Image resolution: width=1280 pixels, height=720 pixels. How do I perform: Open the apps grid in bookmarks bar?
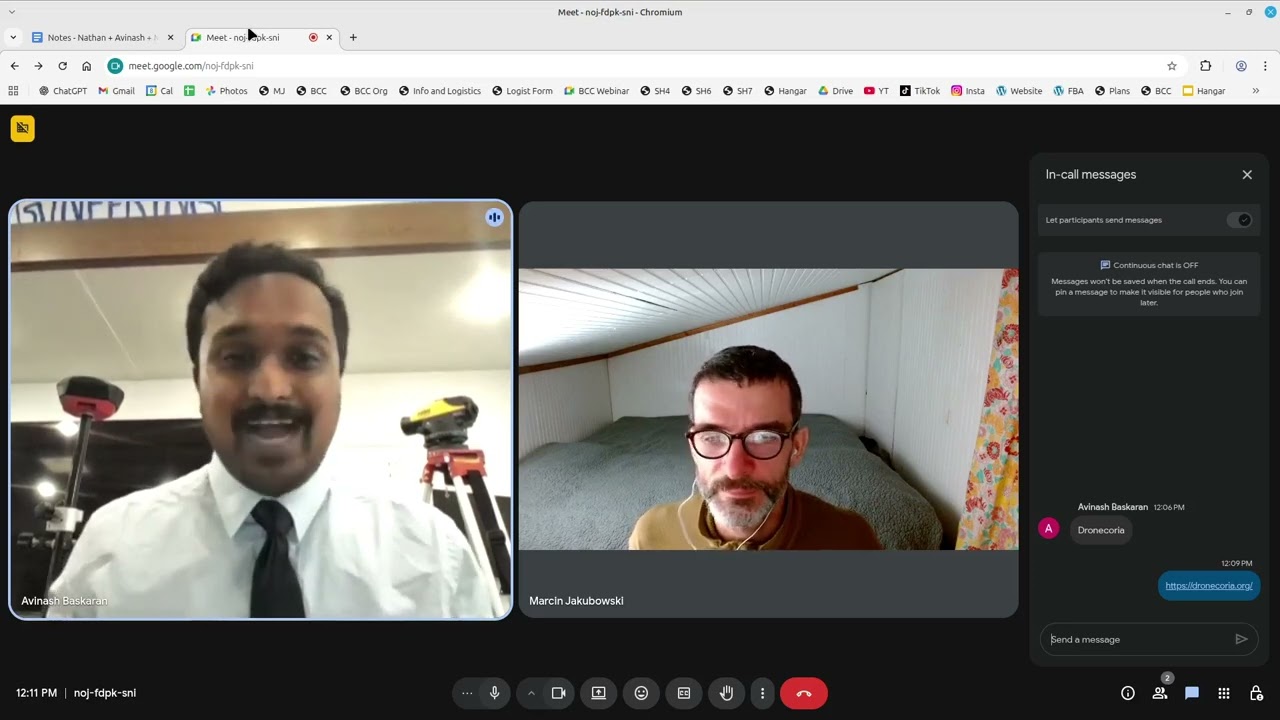pyautogui.click(x=13, y=91)
